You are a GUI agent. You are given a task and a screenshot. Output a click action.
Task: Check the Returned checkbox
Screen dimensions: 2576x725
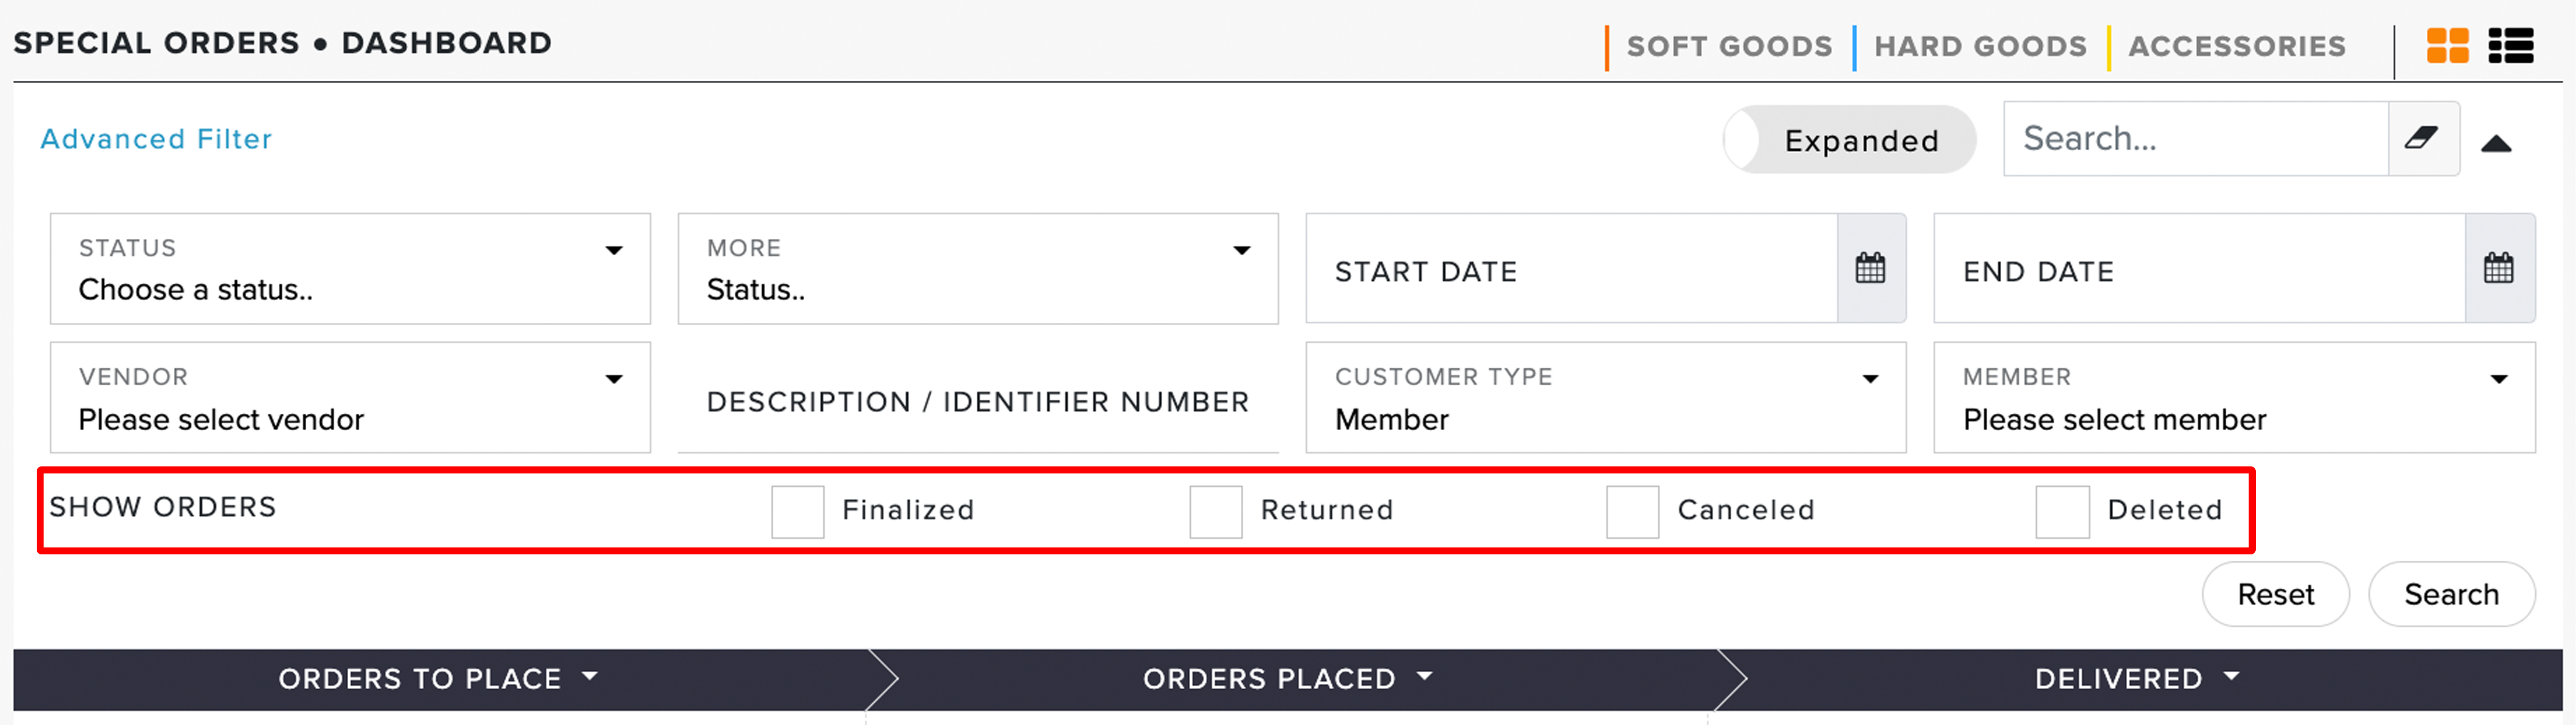pos(1215,511)
